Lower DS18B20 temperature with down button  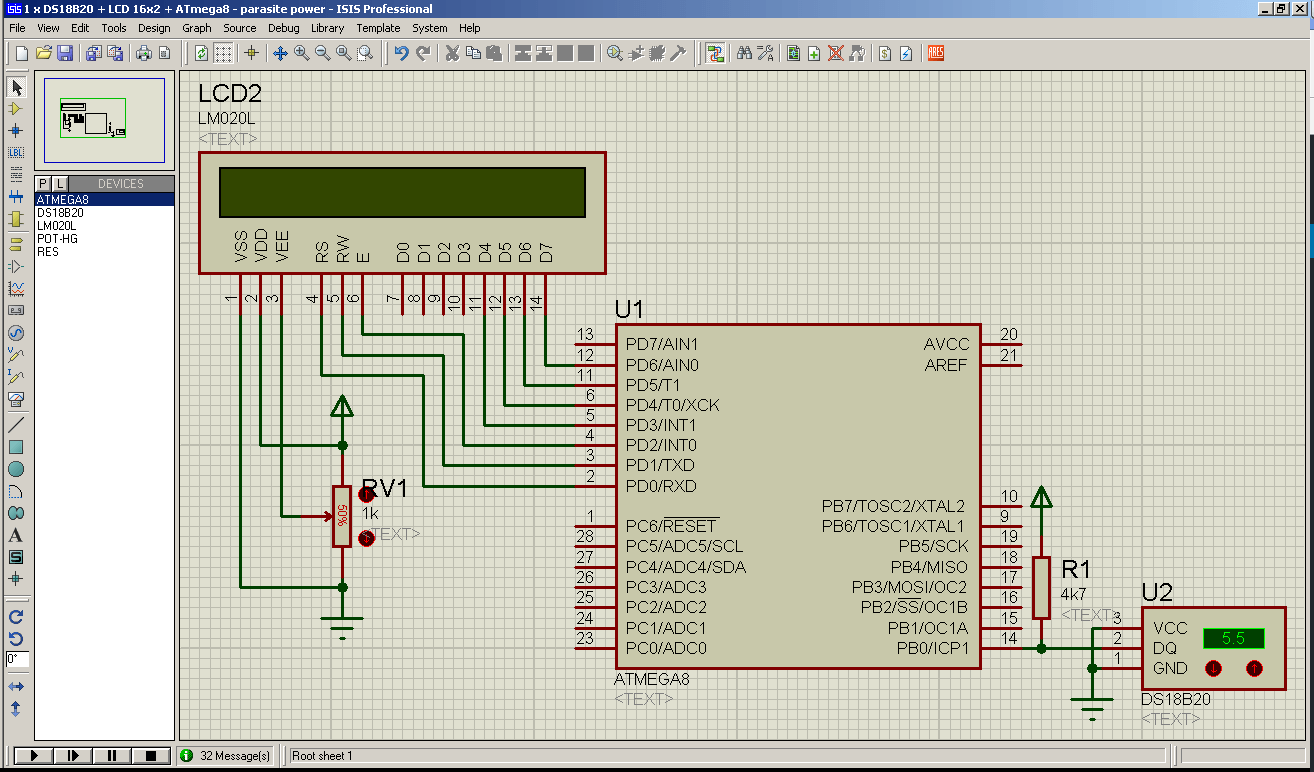tap(1213, 668)
